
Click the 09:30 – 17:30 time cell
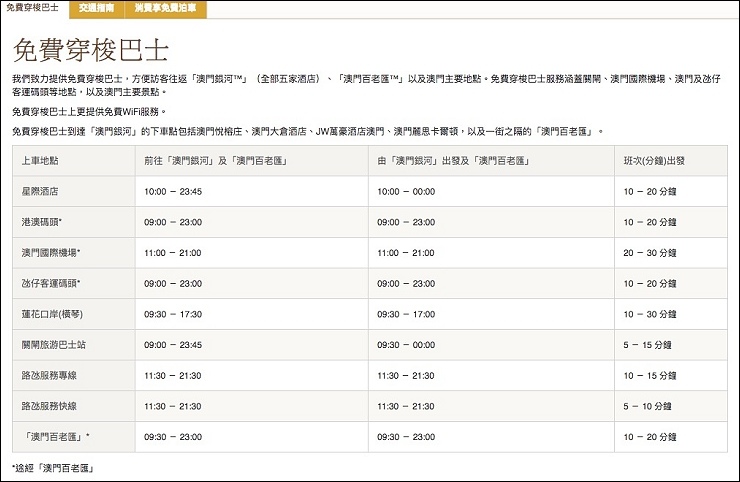173,314
